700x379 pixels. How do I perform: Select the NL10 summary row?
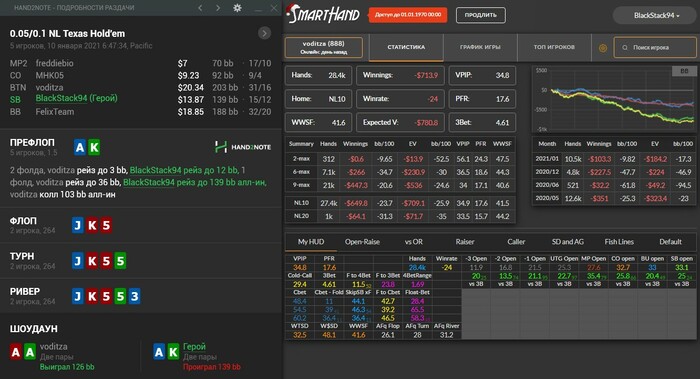pyautogui.click(x=400, y=203)
